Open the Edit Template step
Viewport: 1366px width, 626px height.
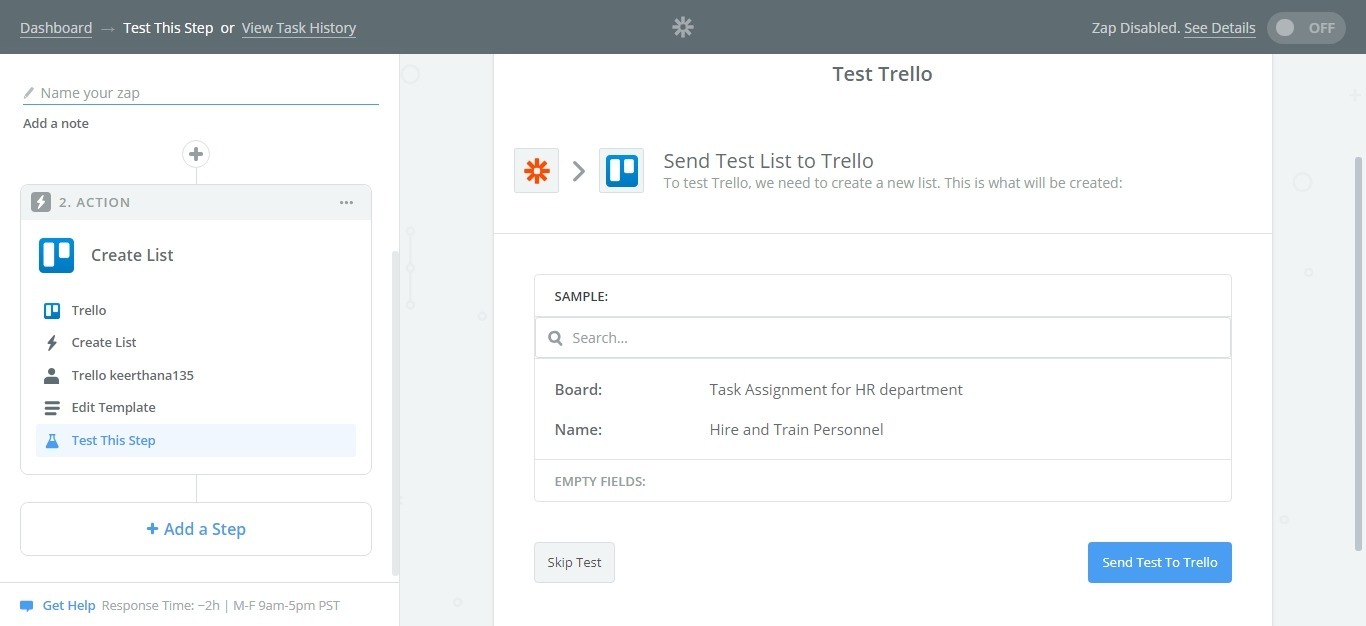click(x=196, y=408)
